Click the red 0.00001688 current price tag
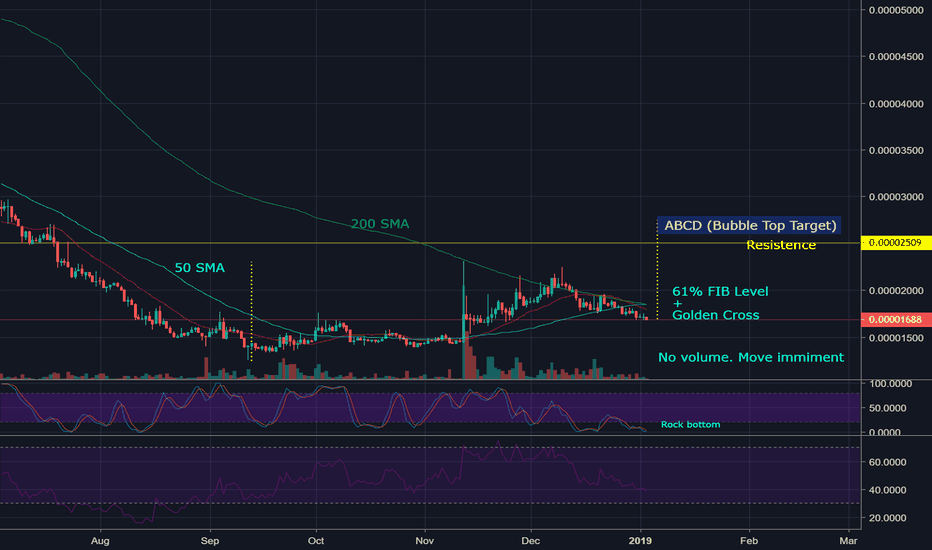Screen dimensions: 932x550 click(x=896, y=320)
